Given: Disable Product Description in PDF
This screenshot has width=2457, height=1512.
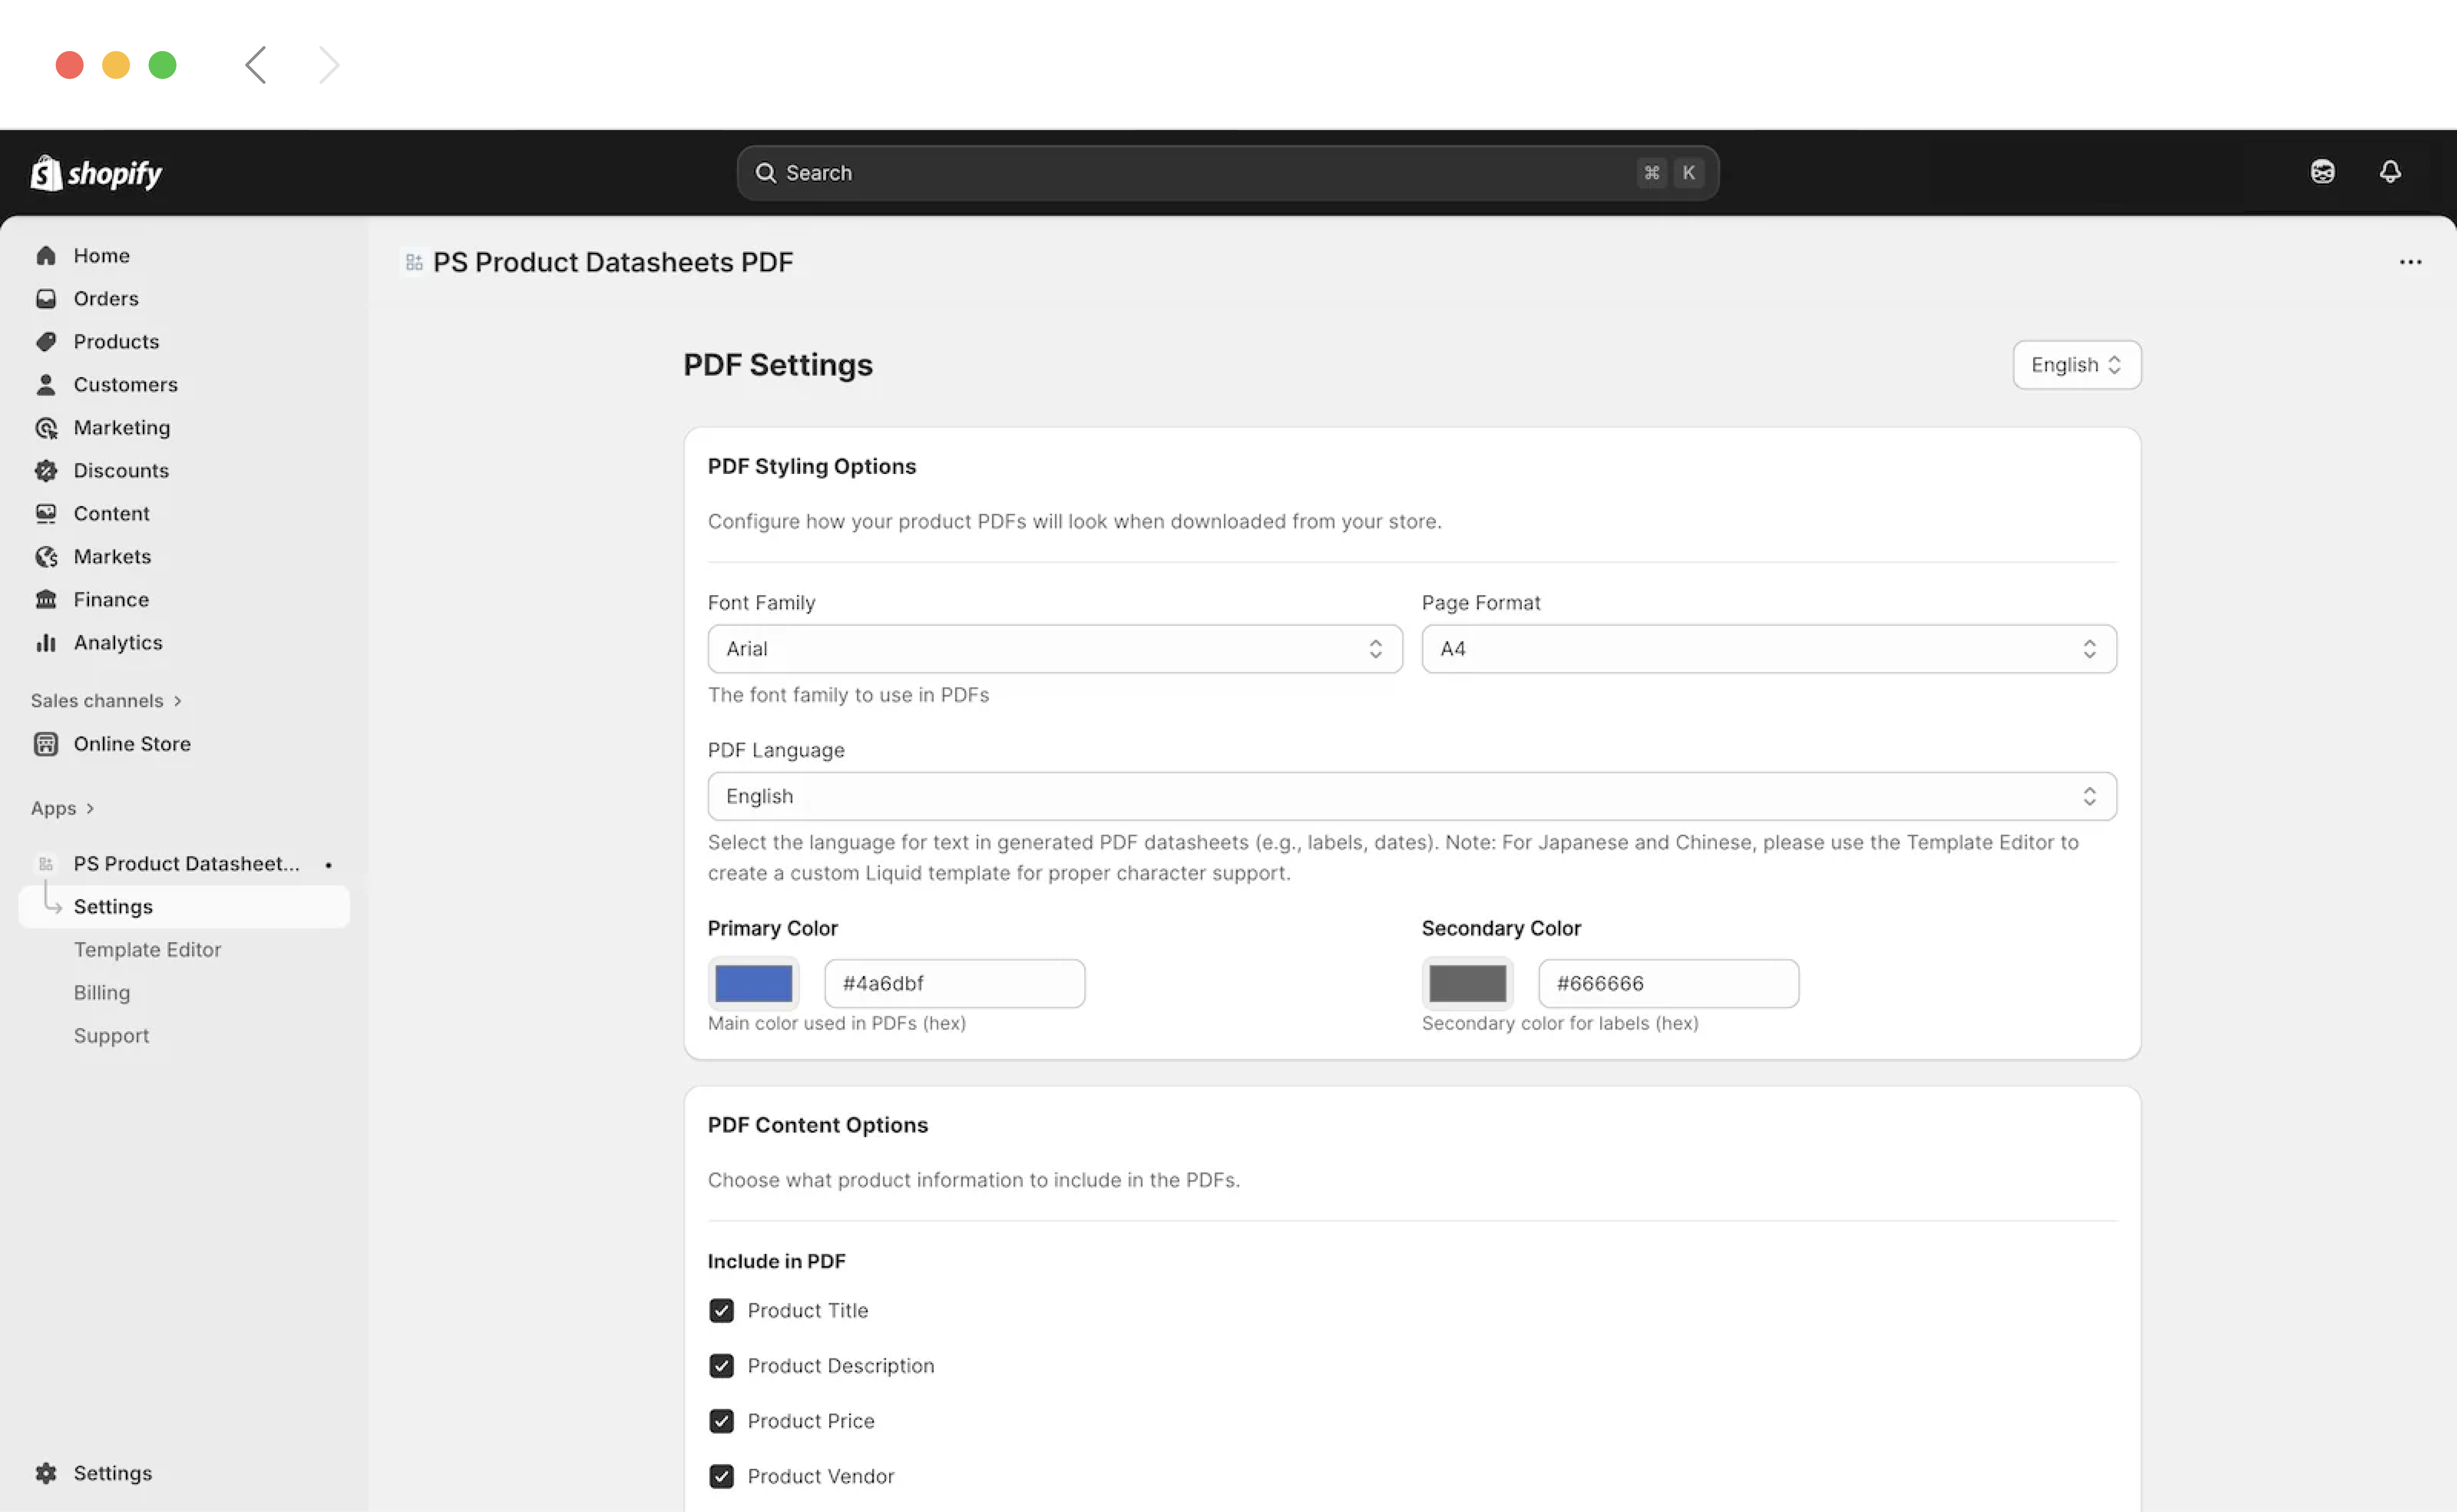Looking at the screenshot, I should point(721,1365).
